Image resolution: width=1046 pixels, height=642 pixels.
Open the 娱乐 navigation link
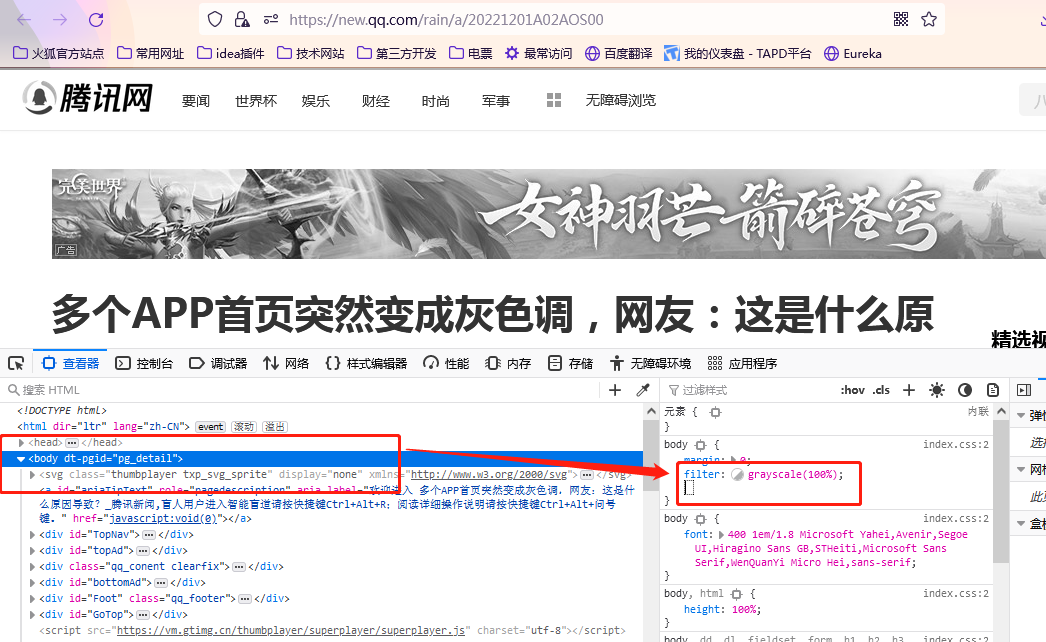coord(316,101)
